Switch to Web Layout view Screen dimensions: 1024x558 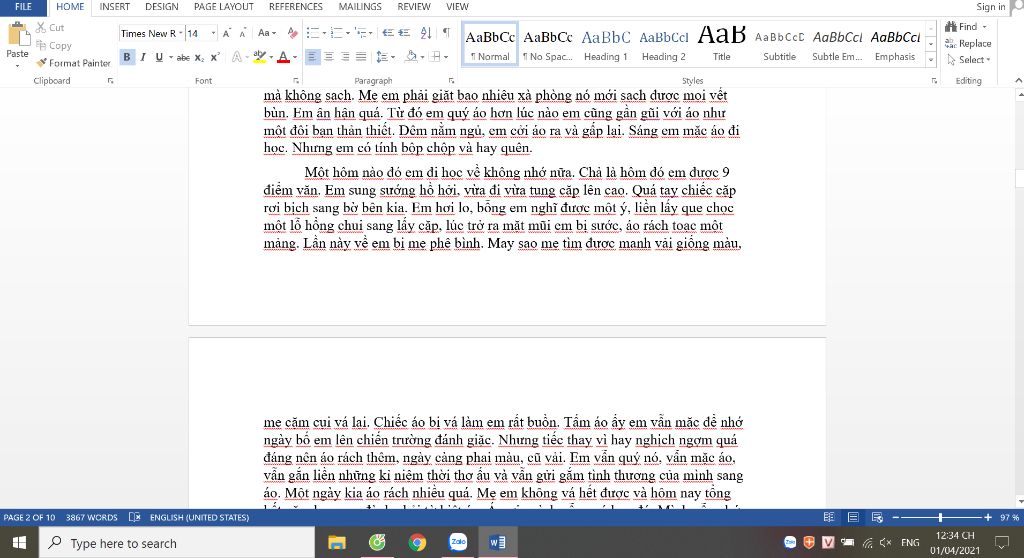[877, 517]
